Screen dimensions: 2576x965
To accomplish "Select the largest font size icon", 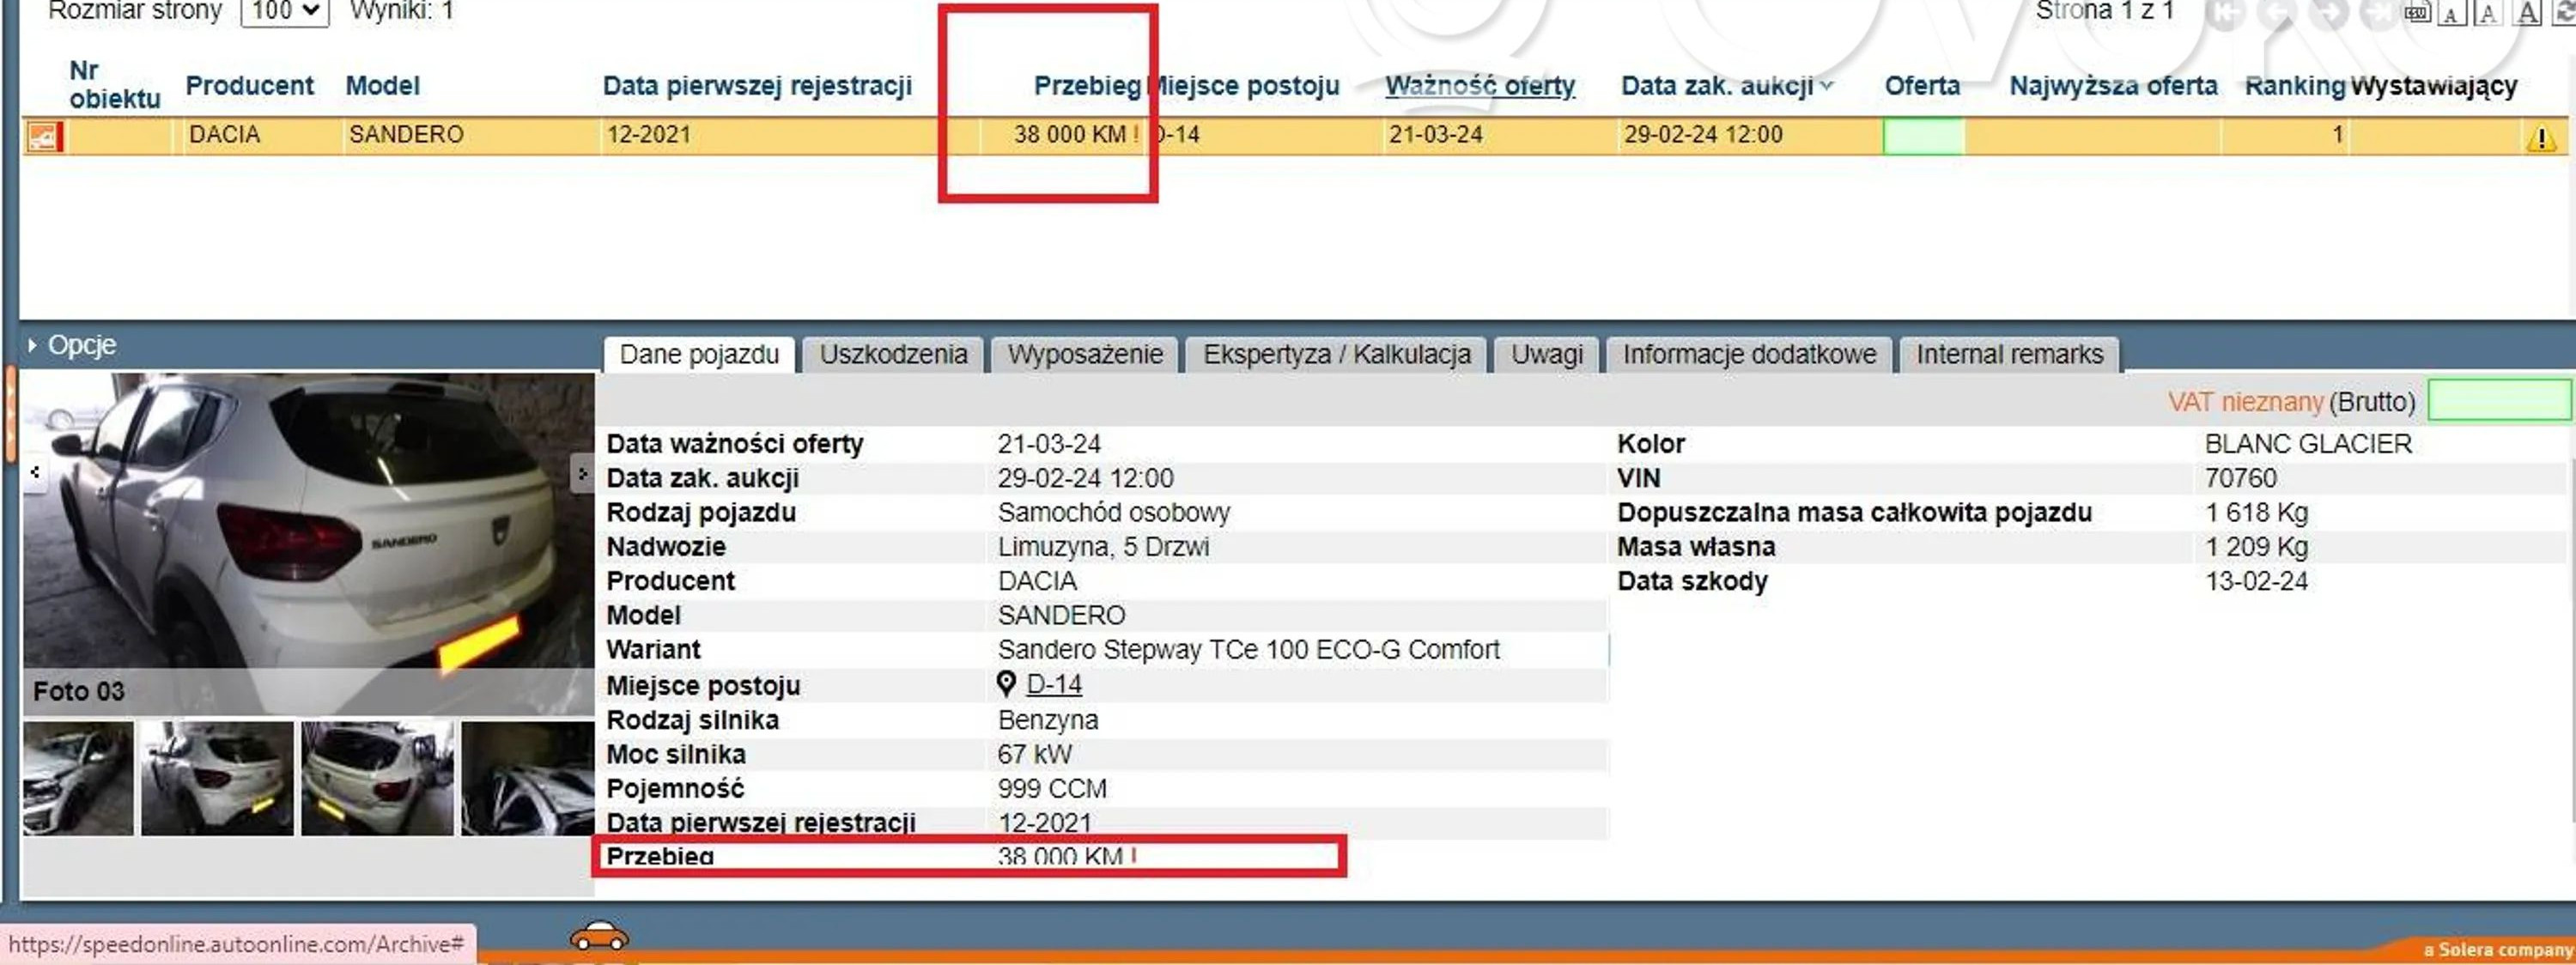I will point(2527,12).
